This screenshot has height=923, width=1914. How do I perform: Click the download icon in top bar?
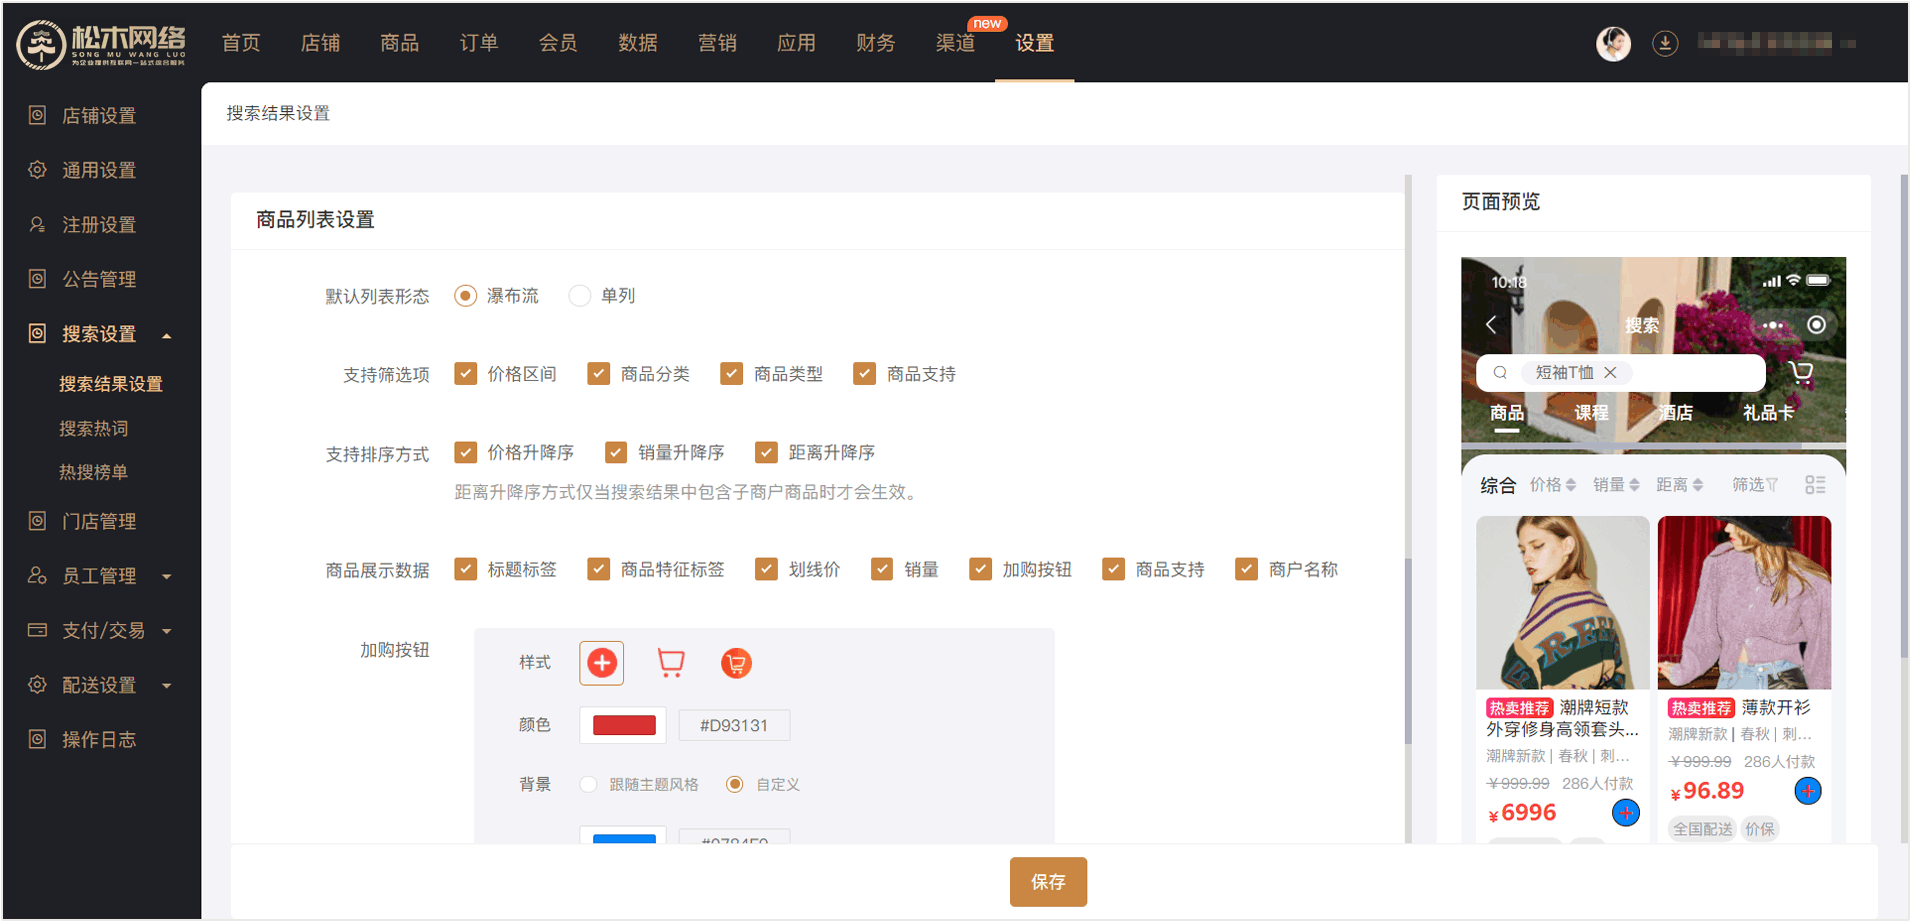(1664, 43)
